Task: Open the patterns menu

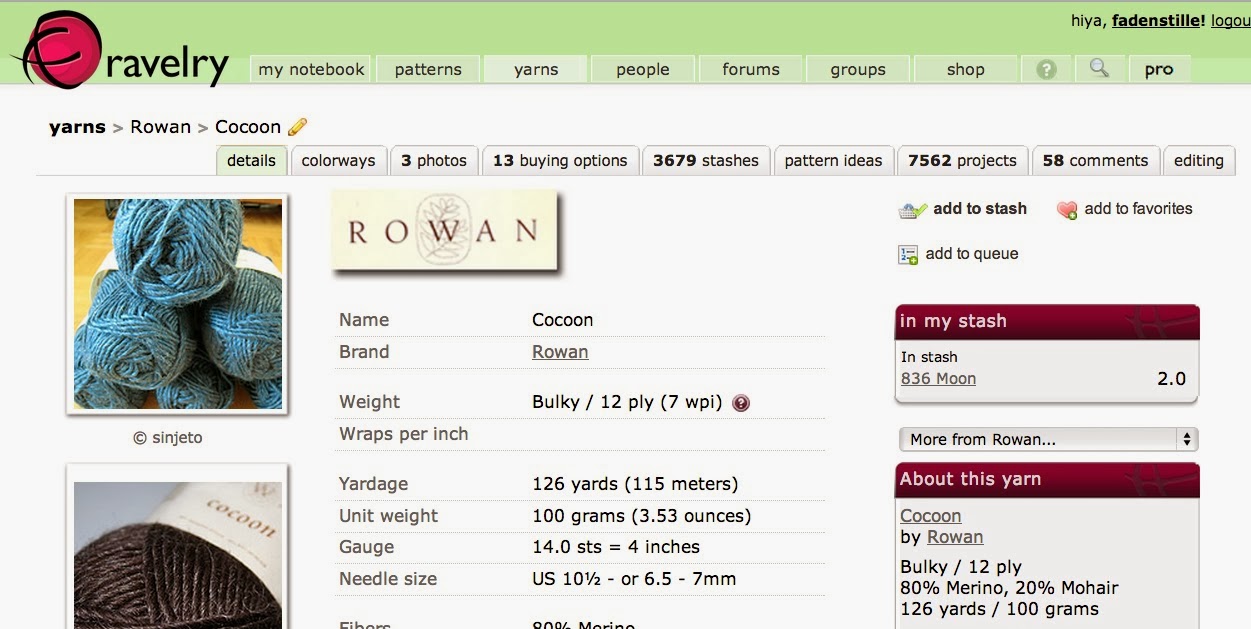Action: click(428, 69)
